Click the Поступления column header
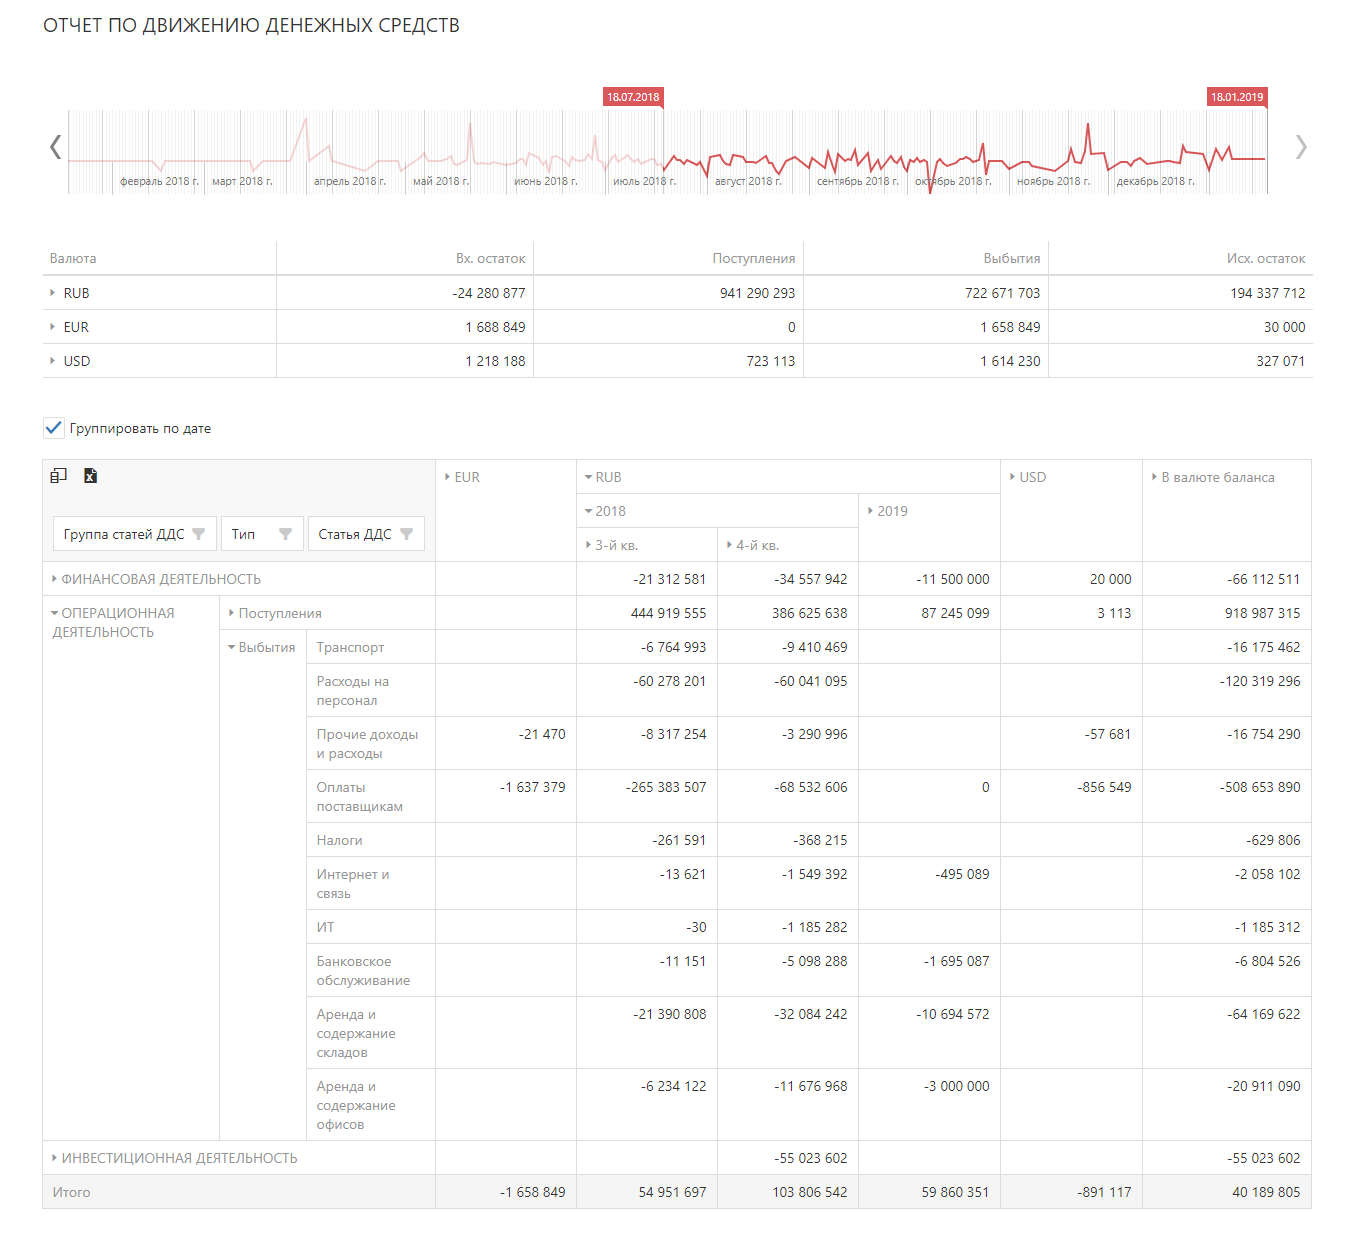The height and width of the screenshot is (1238, 1352). pyautogui.click(x=753, y=258)
